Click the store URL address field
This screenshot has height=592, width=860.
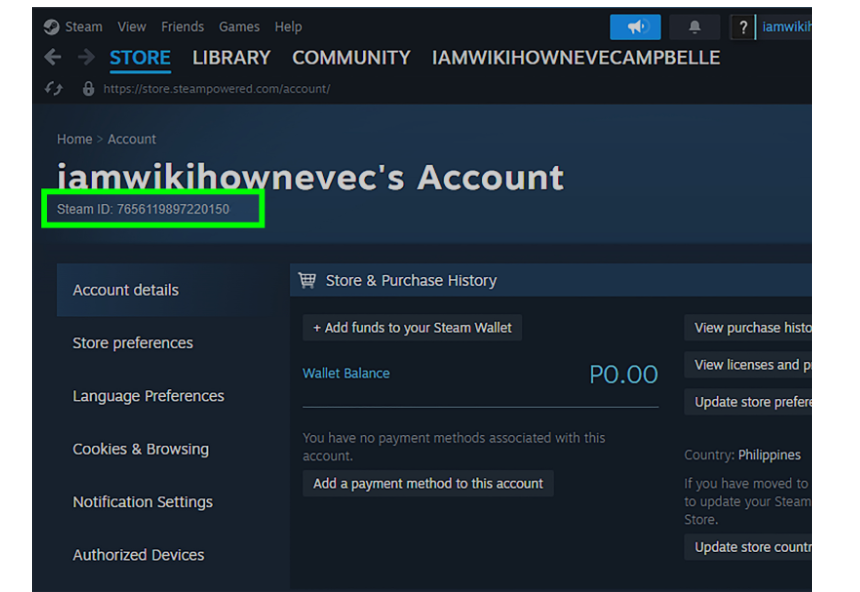(x=215, y=89)
